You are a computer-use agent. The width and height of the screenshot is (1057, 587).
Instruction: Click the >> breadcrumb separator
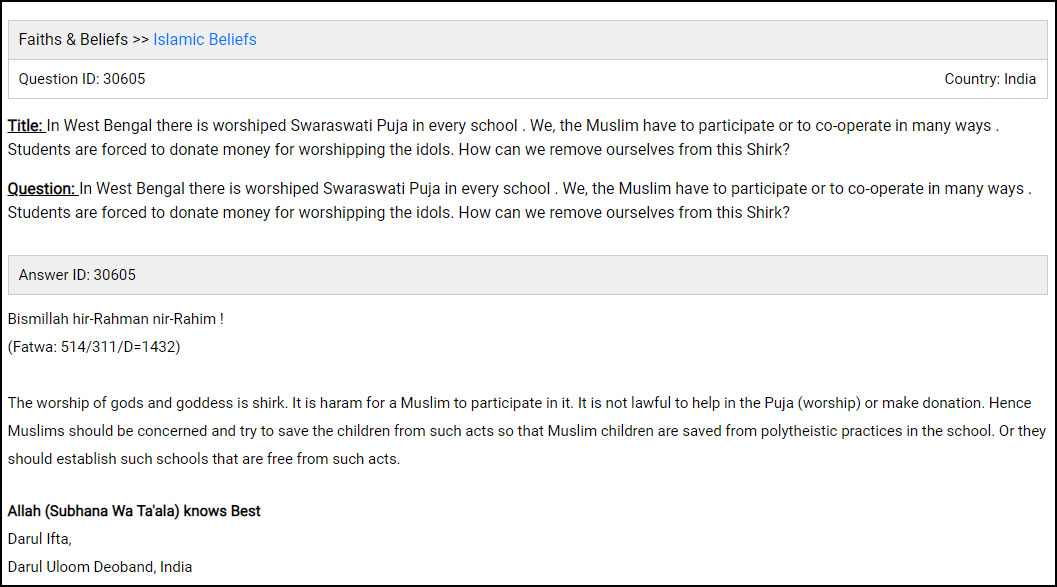[x=140, y=40]
